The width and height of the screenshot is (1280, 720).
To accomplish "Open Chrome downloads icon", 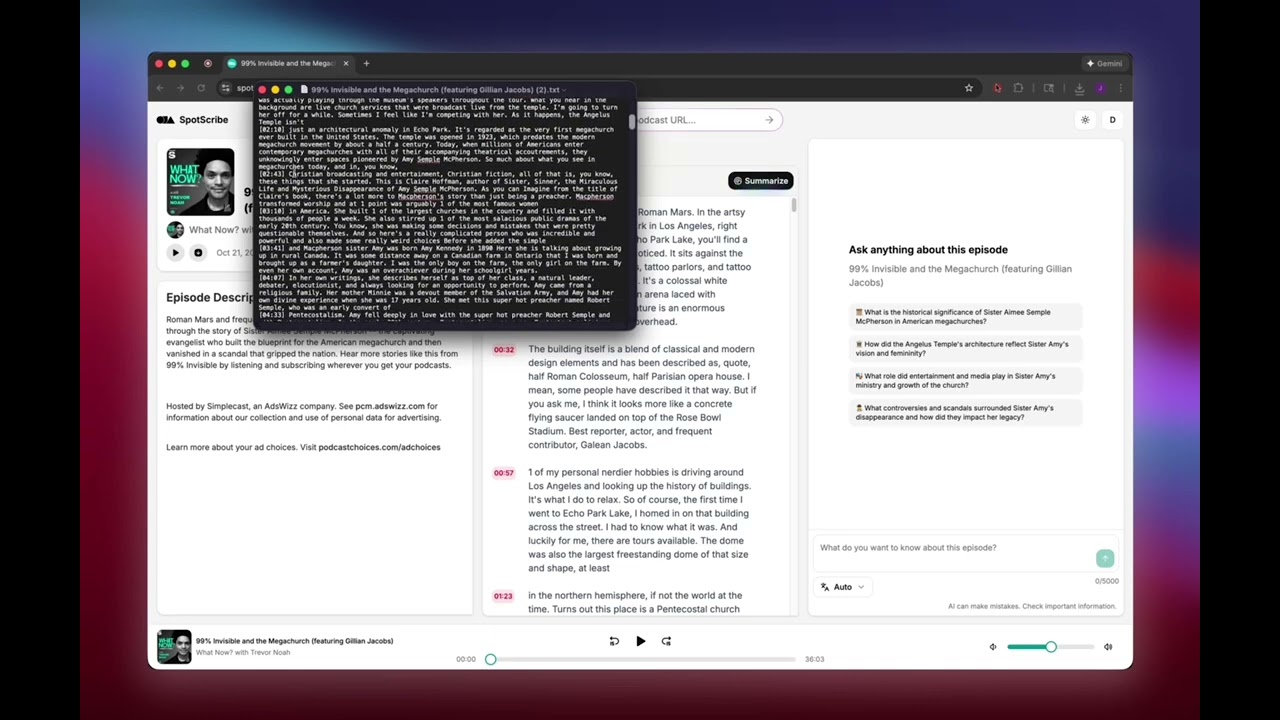I will pos(1079,88).
